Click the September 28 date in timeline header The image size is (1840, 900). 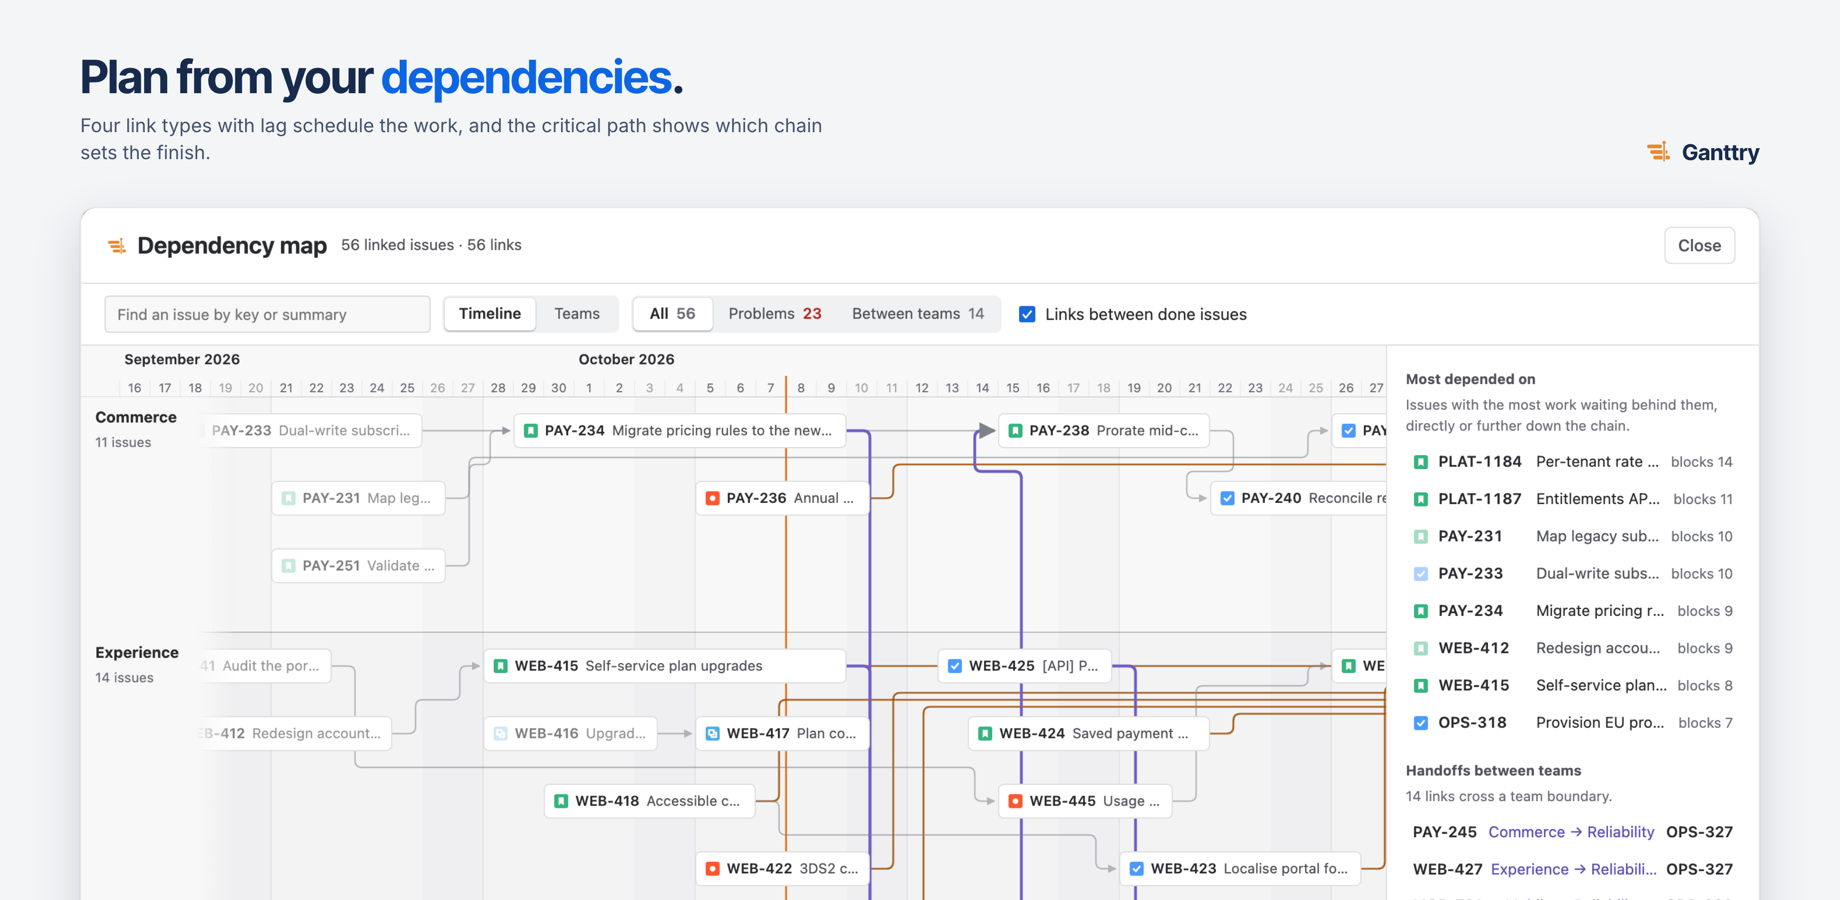(x=498, y=388)
